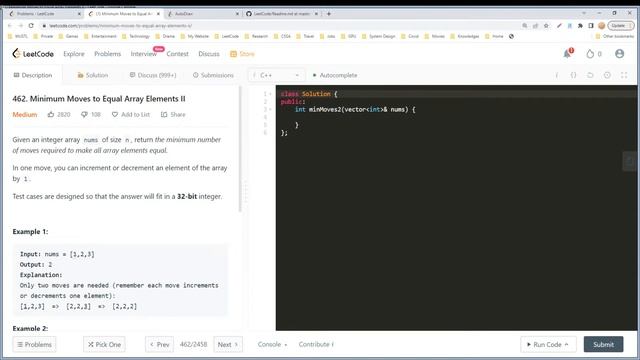Open the notifications bell icon
This screenshot has width=640, height=360.
click(x=568, y=53)
